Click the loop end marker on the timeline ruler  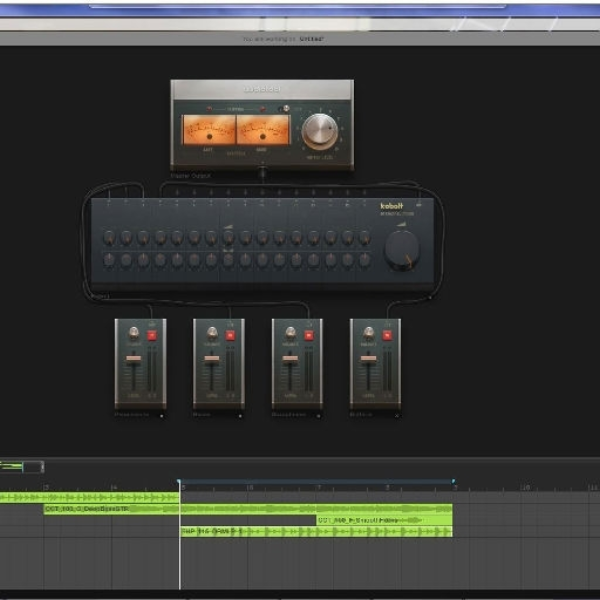click(453, 481)
